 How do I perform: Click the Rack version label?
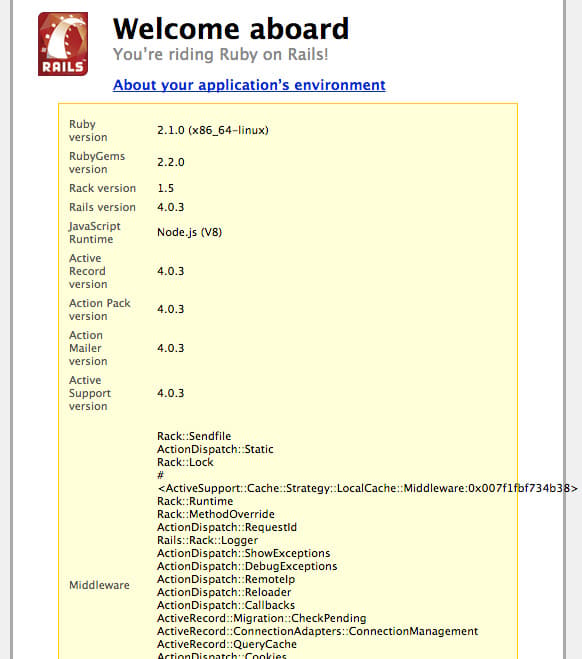pos(103,188)
